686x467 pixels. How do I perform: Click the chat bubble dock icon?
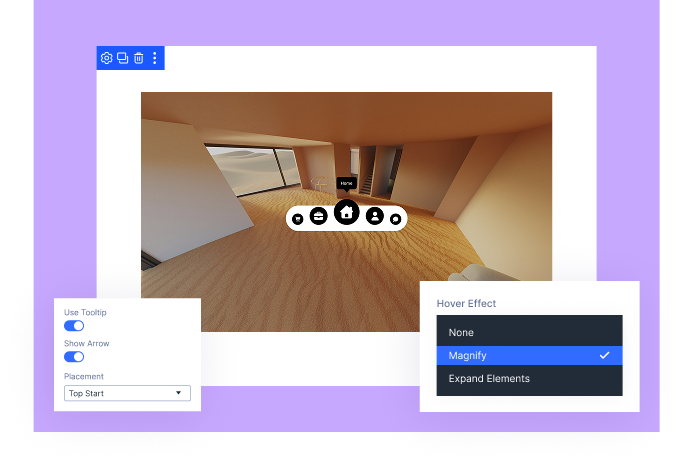point(396,219)
